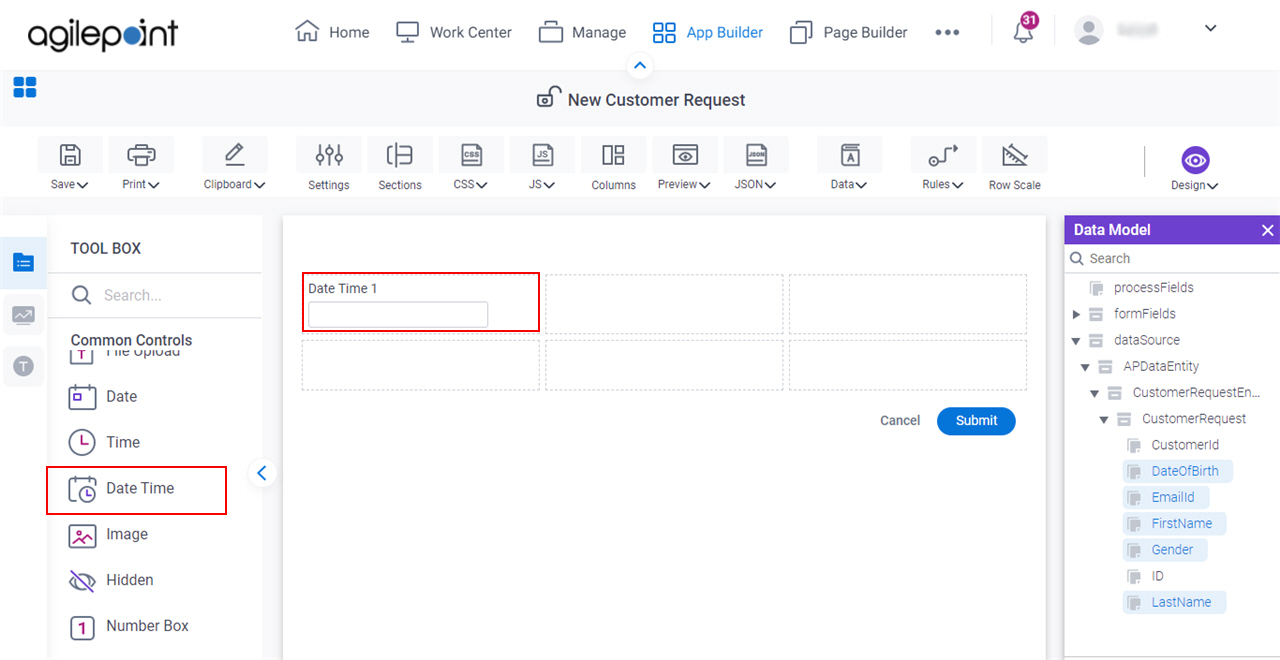Open Page Builder in top navigation

click(x=848, y=32)
